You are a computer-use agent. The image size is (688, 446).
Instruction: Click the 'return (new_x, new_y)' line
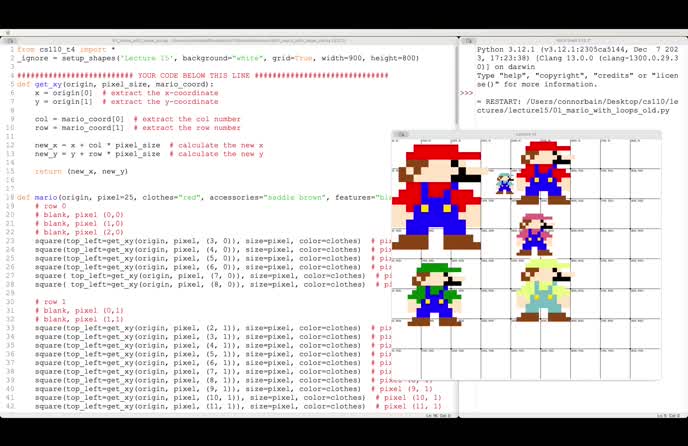[81, 171]
